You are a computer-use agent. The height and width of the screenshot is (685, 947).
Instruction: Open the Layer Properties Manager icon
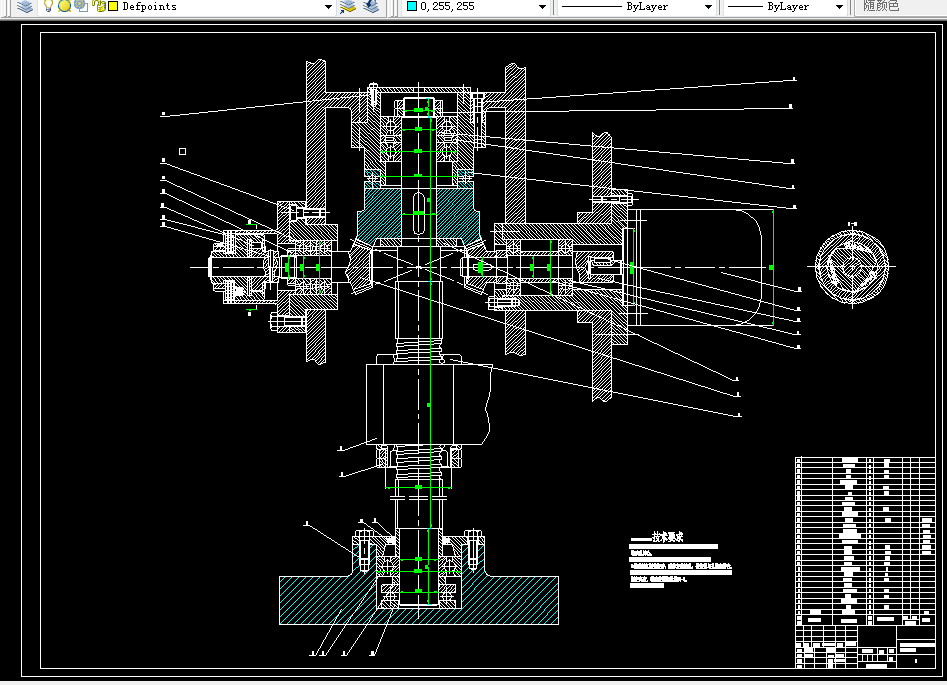click(24, 6)
